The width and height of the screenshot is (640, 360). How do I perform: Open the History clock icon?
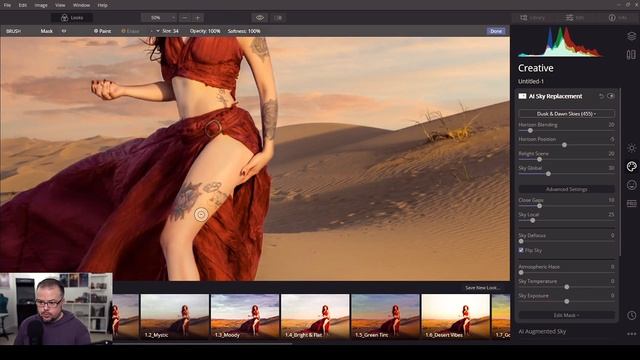coord(631,315)
